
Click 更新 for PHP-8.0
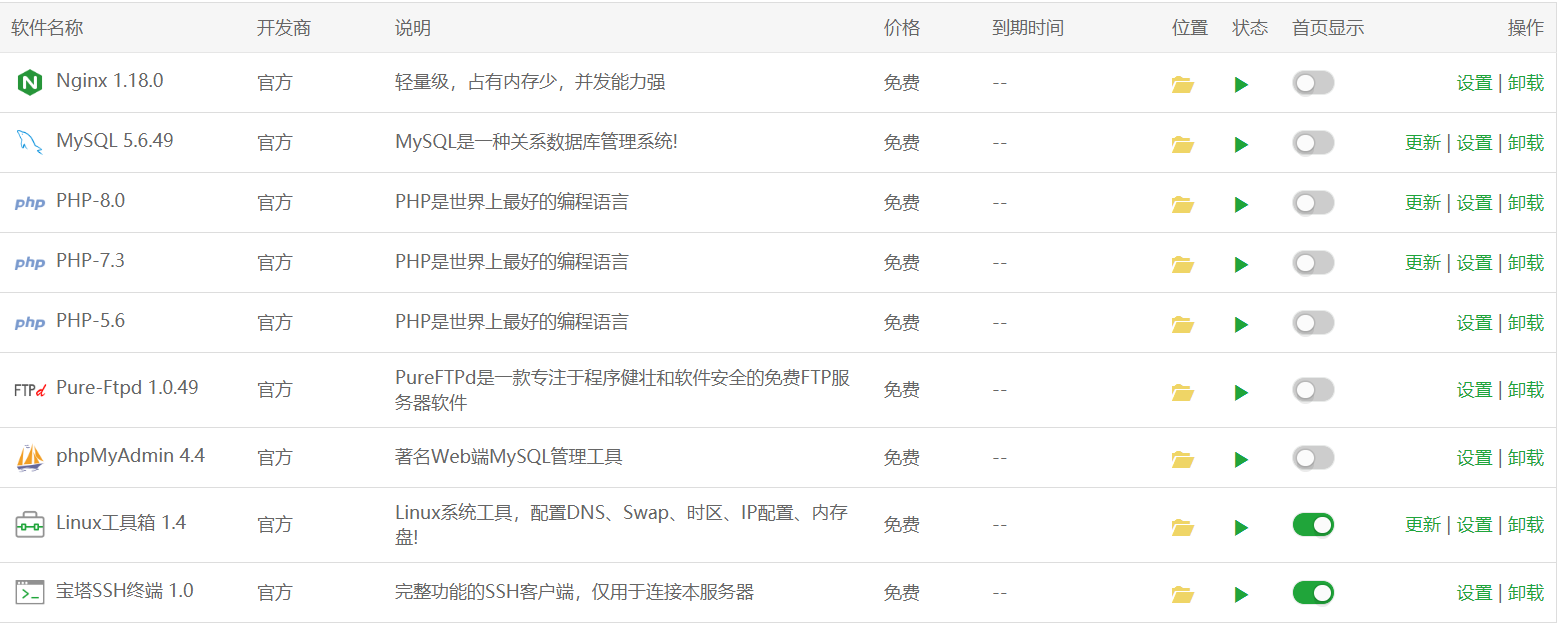click(1423, 203)
